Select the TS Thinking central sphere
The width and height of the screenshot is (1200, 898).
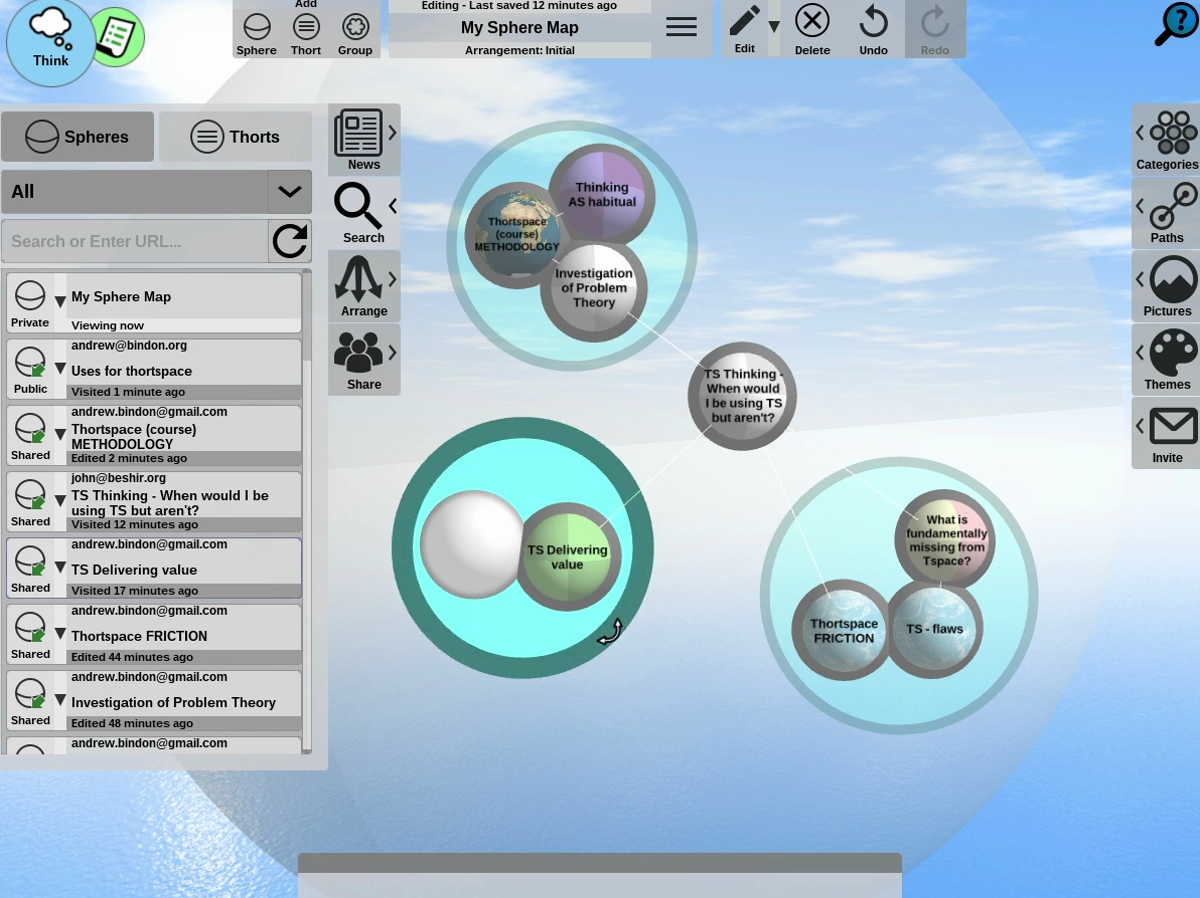coord(742,396)
